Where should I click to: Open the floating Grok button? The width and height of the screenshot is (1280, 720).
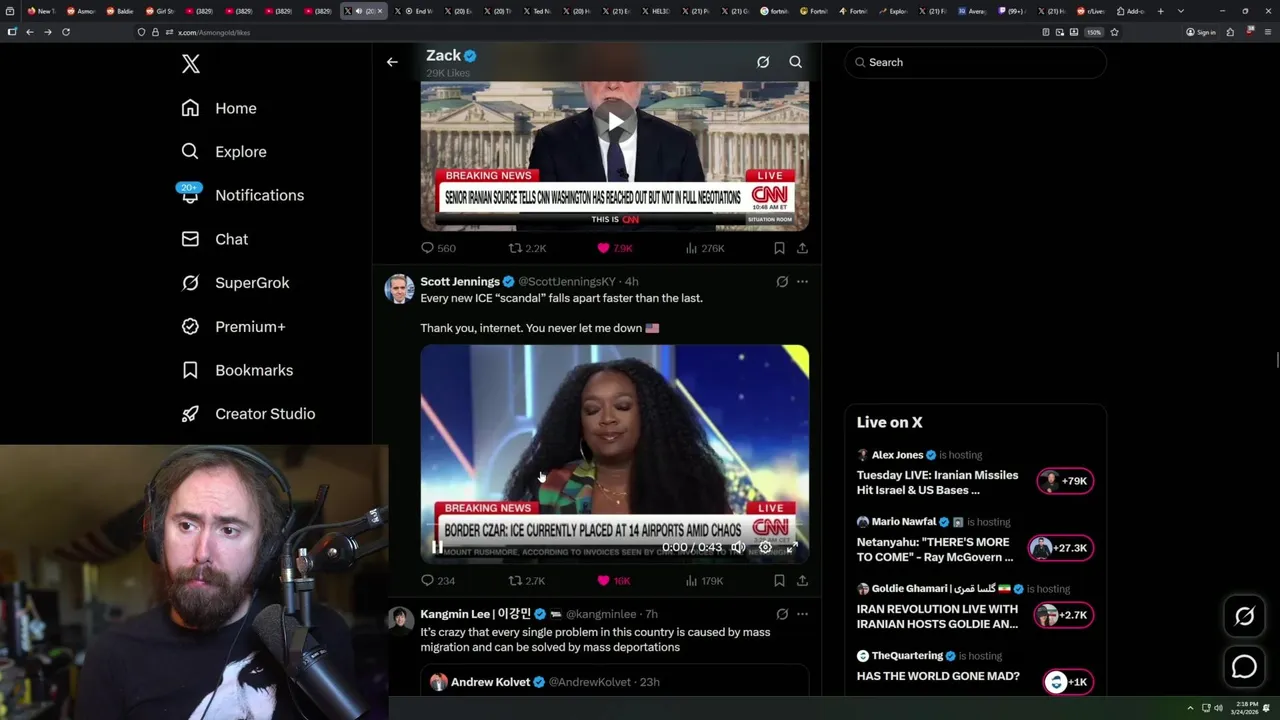[x=1244, y=617]
